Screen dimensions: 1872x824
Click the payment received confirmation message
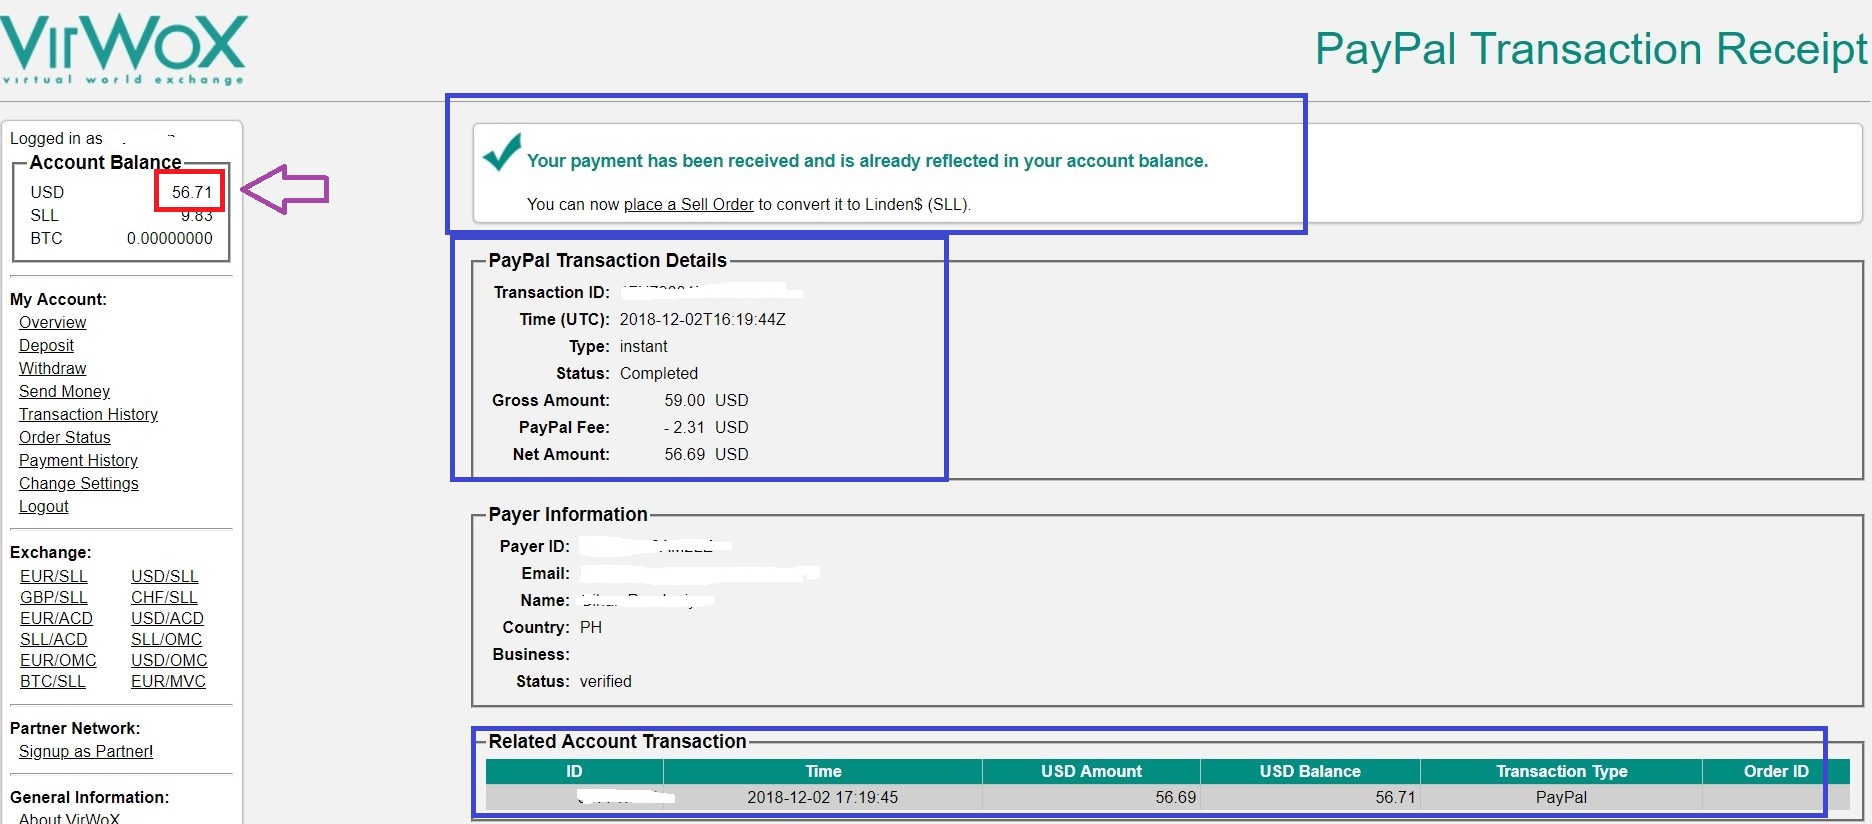point(867,160)
